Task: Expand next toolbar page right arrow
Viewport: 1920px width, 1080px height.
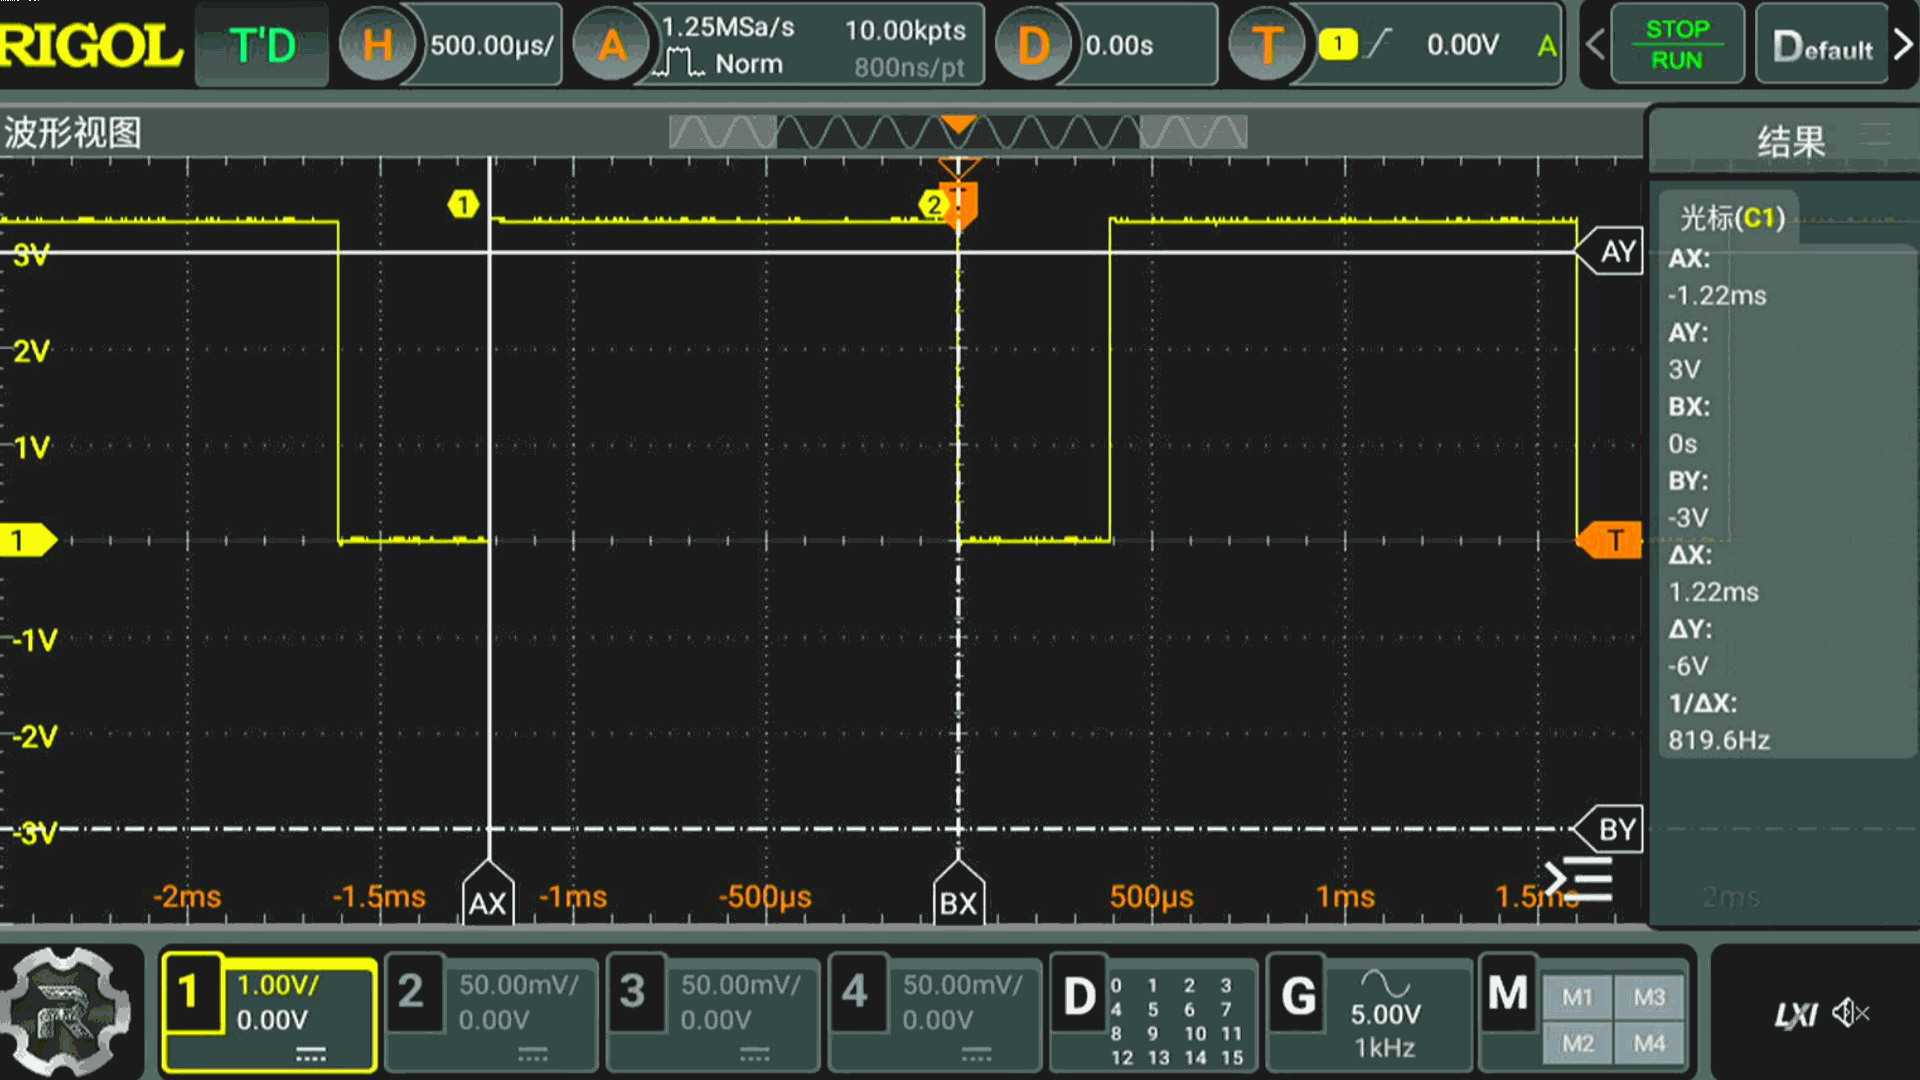Action: (1903, 45)
